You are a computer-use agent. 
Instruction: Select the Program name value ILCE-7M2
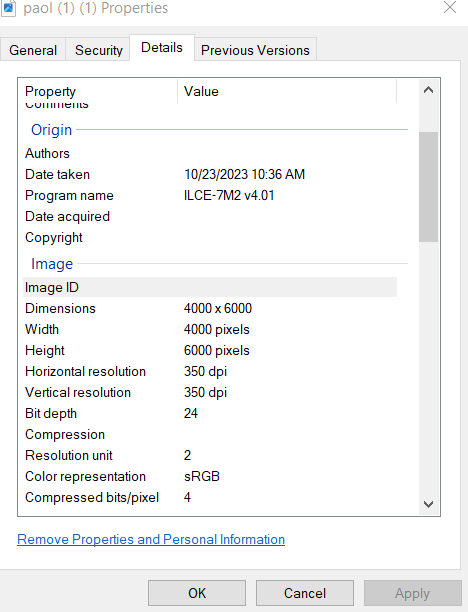(229, 195)
